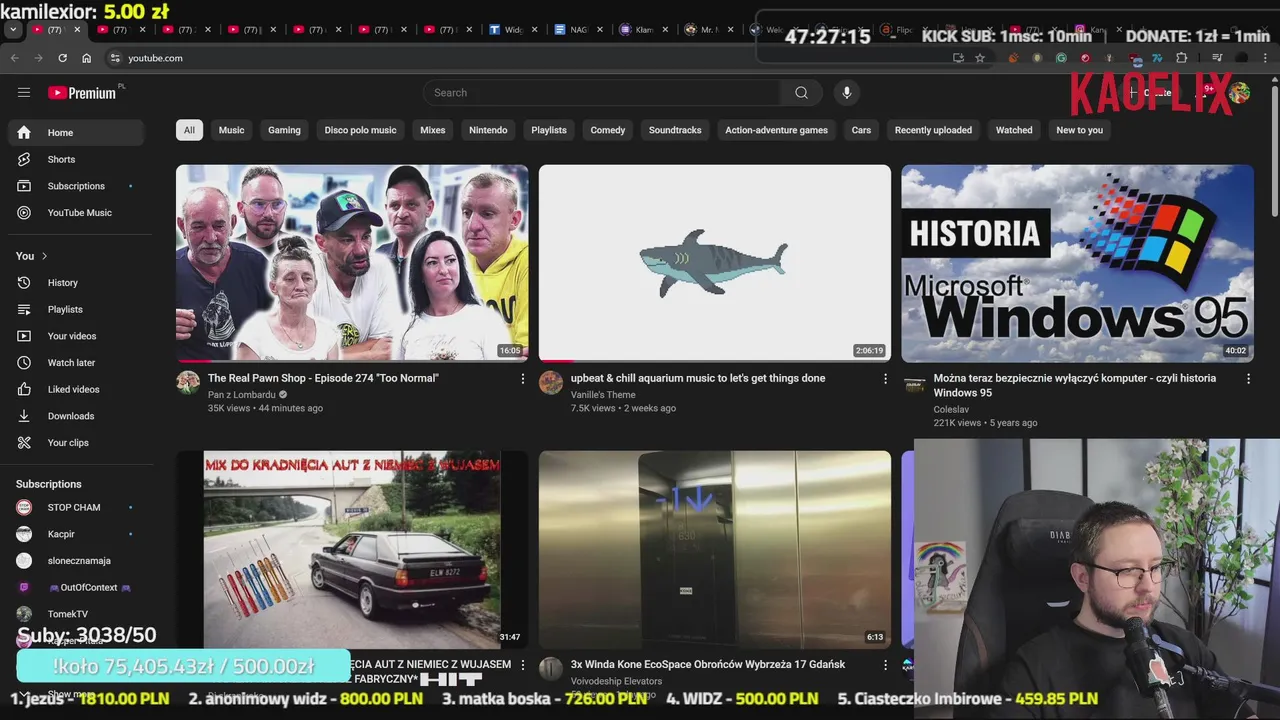1280x720 pixels.
Task: Select the Soundtracks filter chip
Action: click(x=675, y=130)
